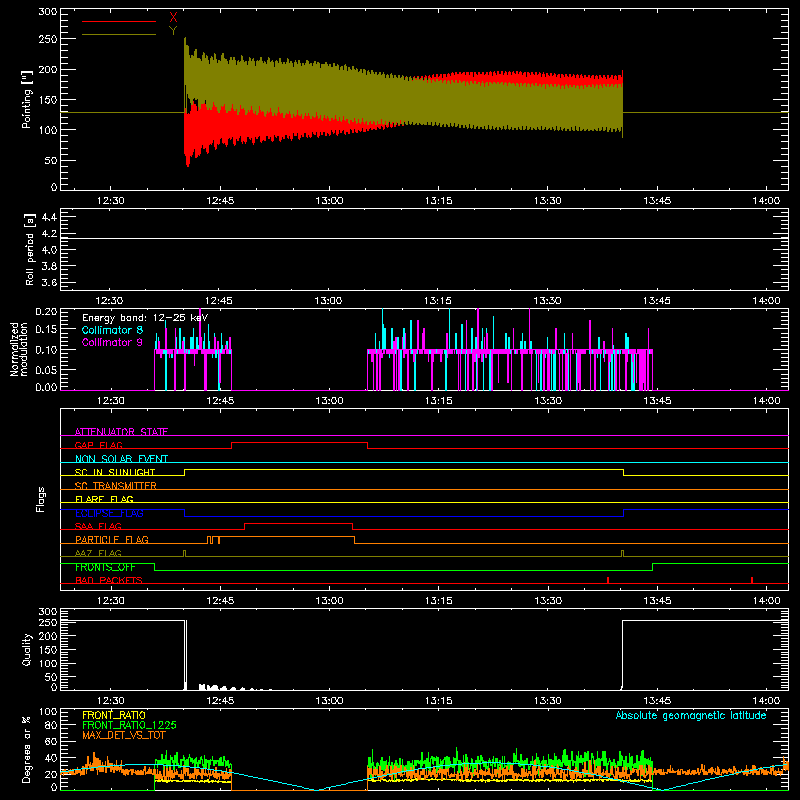800x800 pixels.
Task: Click the raised SAA_FLAG step segment
Action: [298, 524]
